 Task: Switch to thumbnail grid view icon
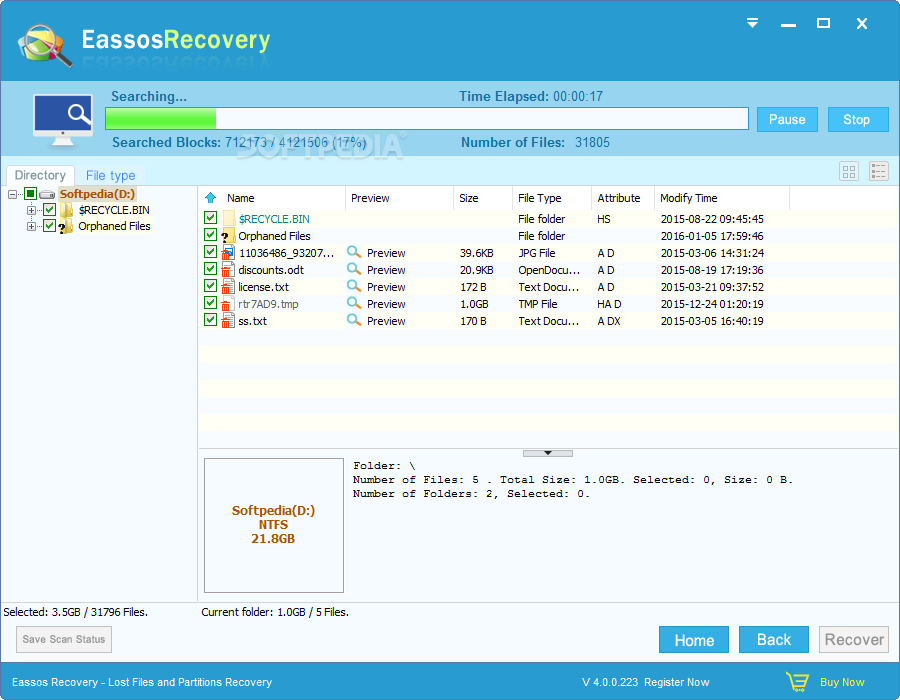tap(849, 171)
